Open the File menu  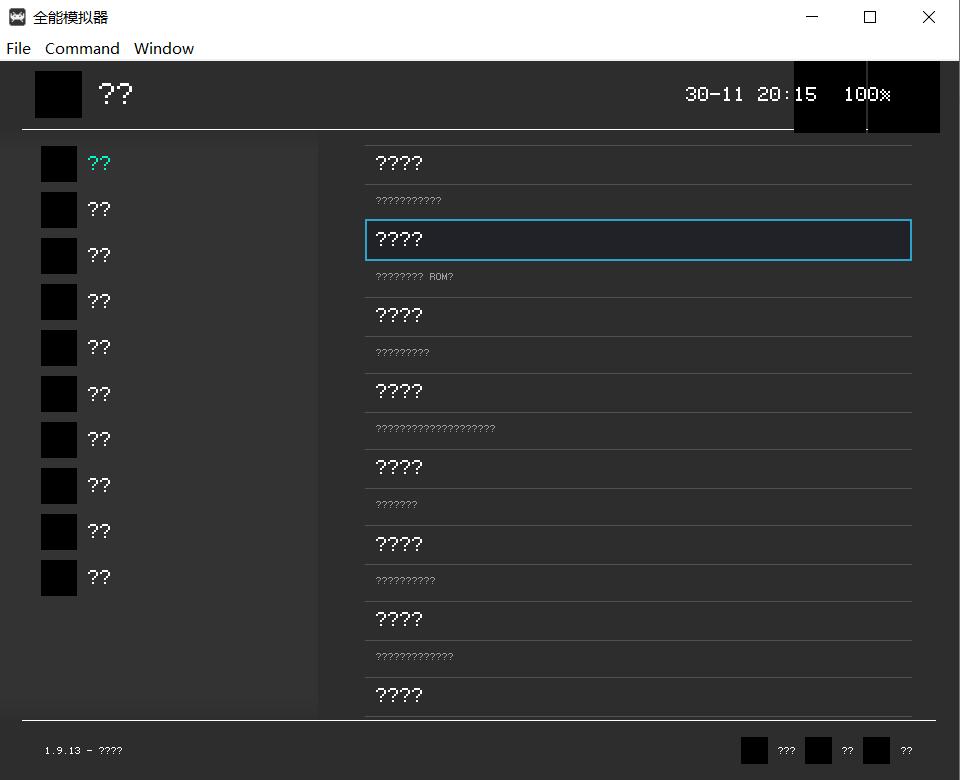[18, 48]
